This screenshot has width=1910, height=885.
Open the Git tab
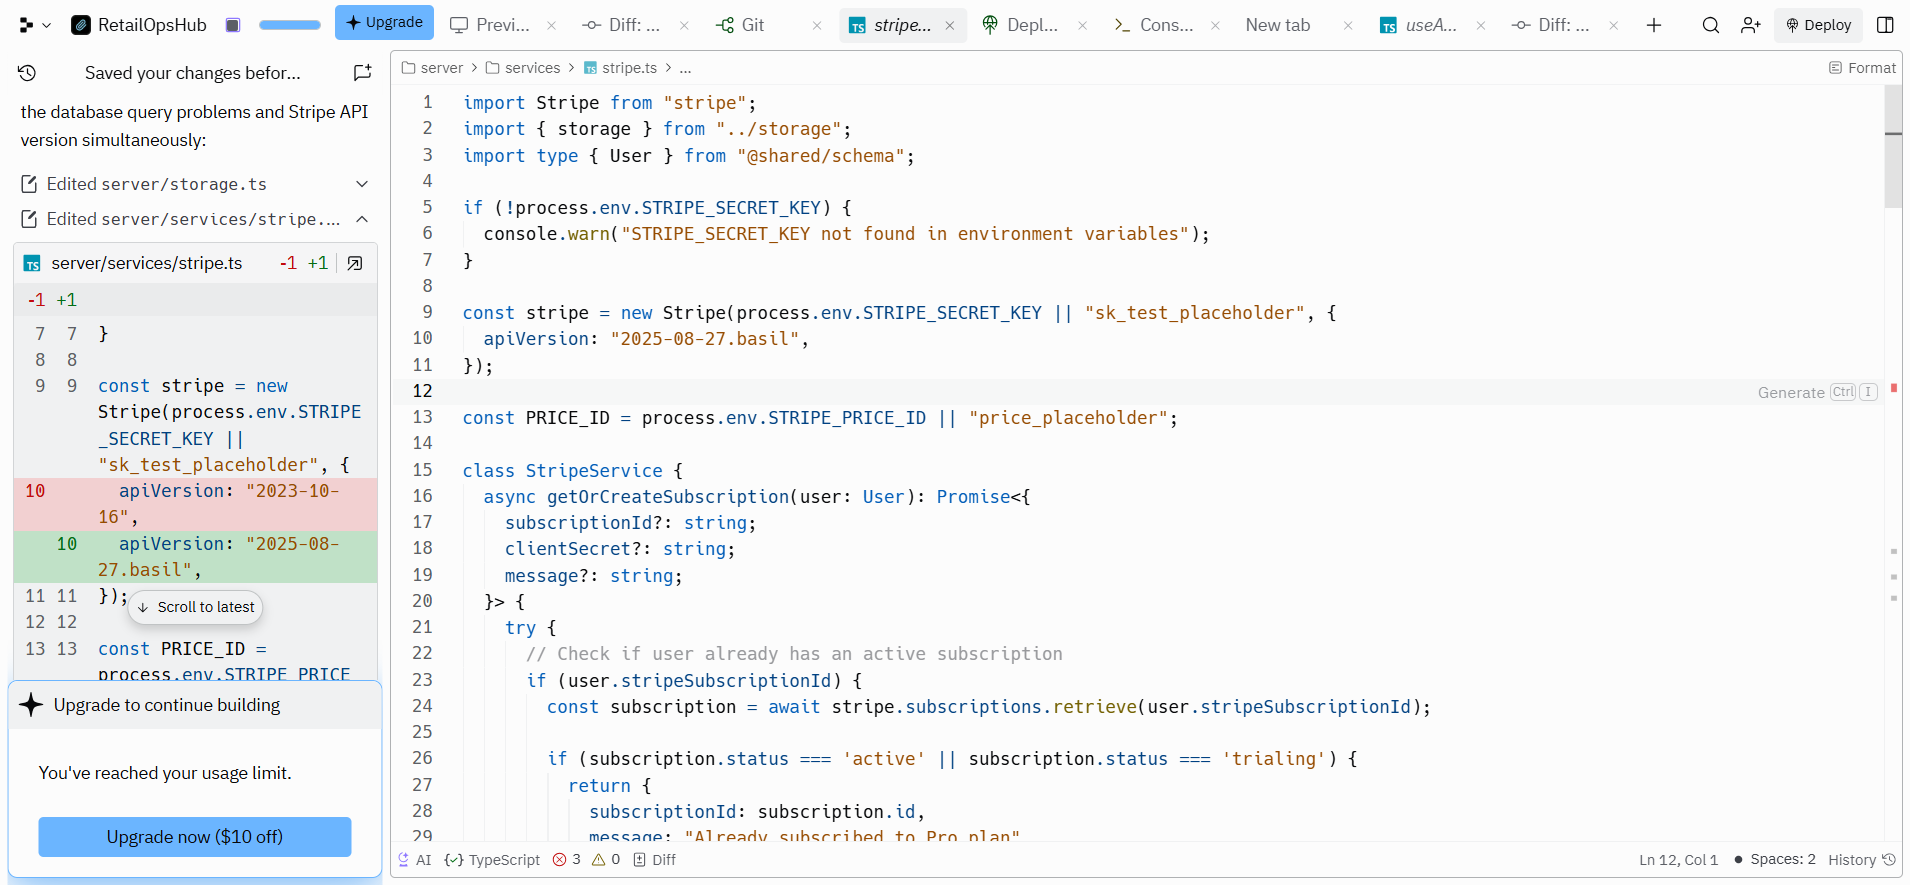[x=741, y=25]
